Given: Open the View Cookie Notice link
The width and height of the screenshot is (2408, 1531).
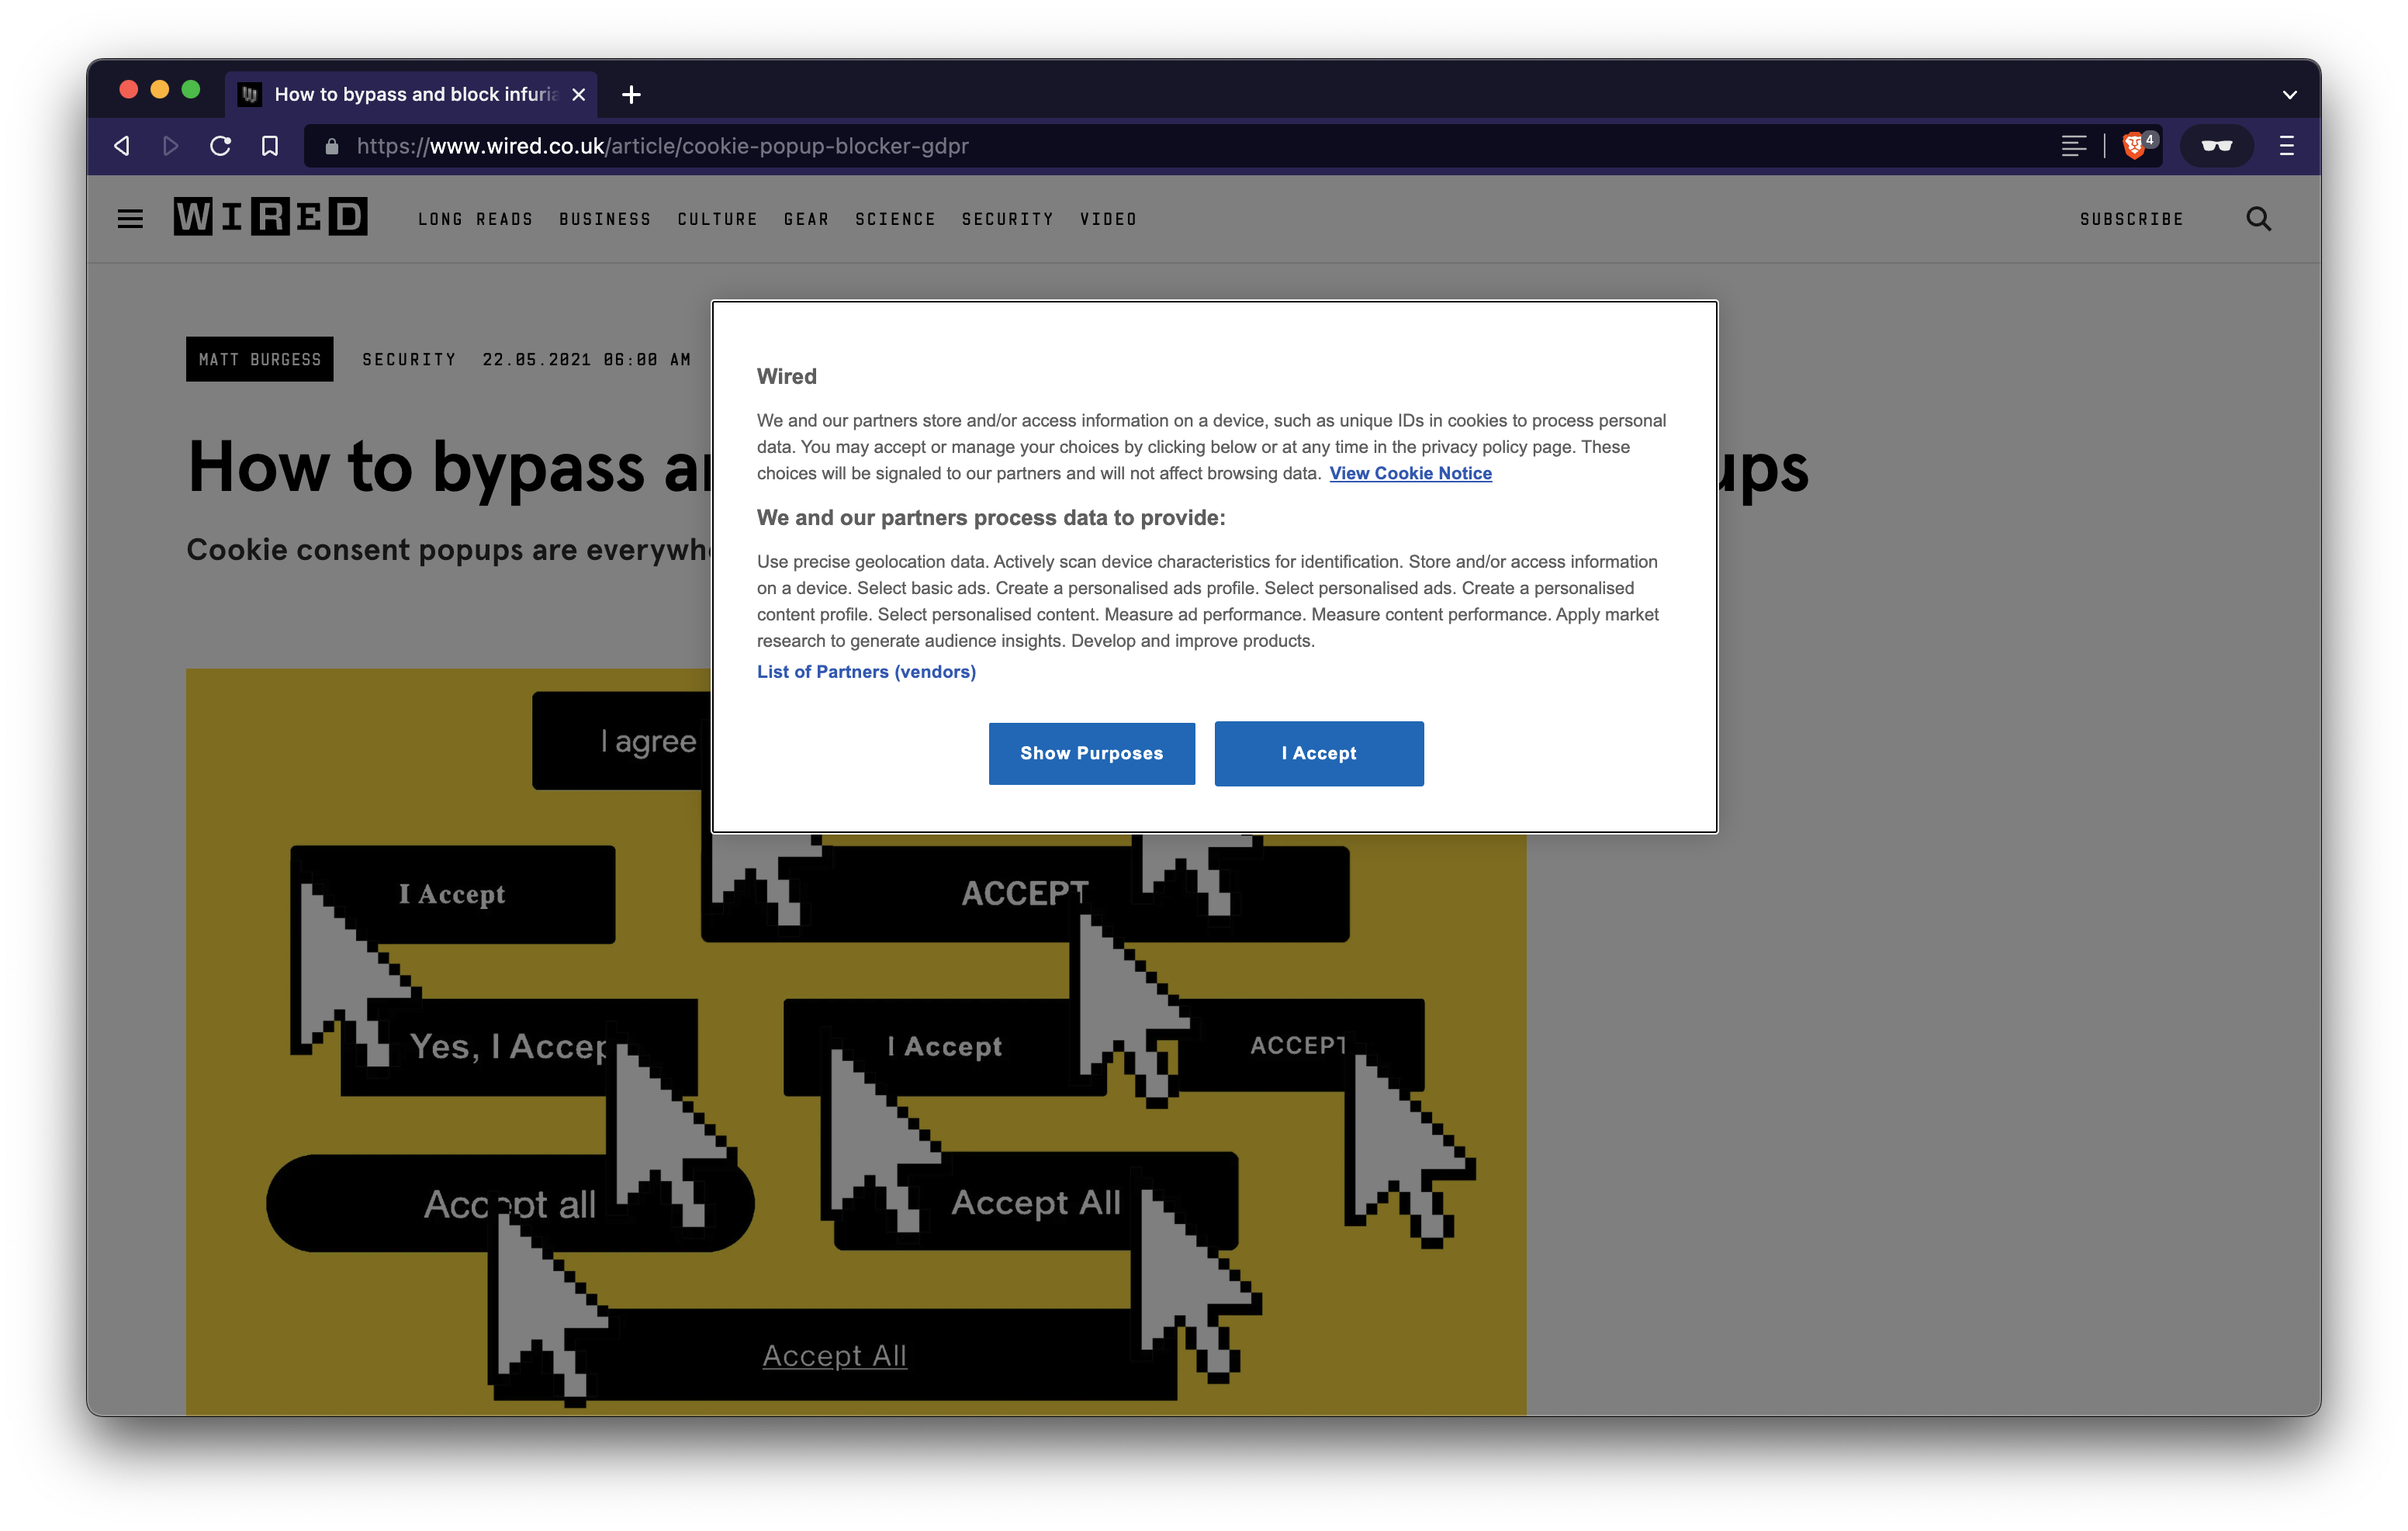Looking at the screenshot, I should pos(1410,473).
